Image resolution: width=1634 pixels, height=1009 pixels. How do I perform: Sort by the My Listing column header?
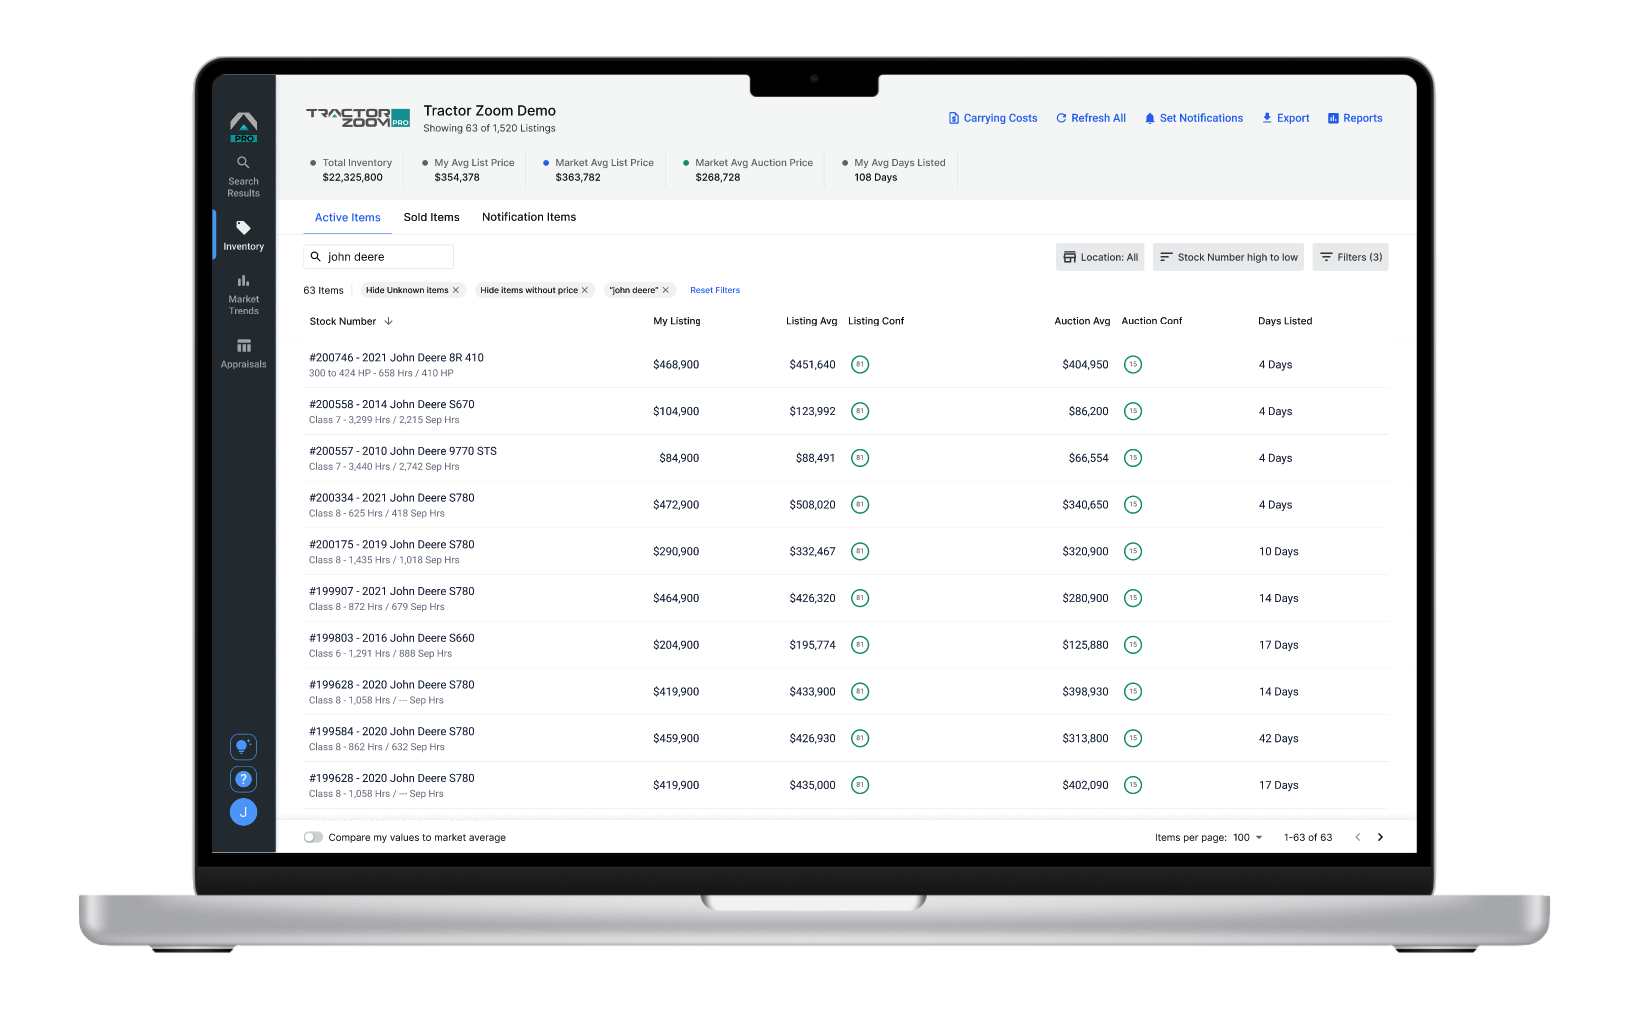(677, 321)
